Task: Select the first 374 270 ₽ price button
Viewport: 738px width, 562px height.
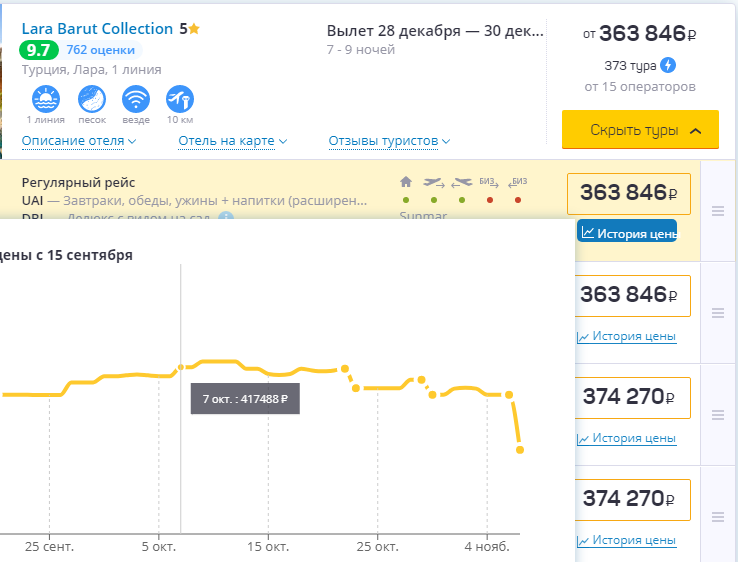Action: coord(628,396)
